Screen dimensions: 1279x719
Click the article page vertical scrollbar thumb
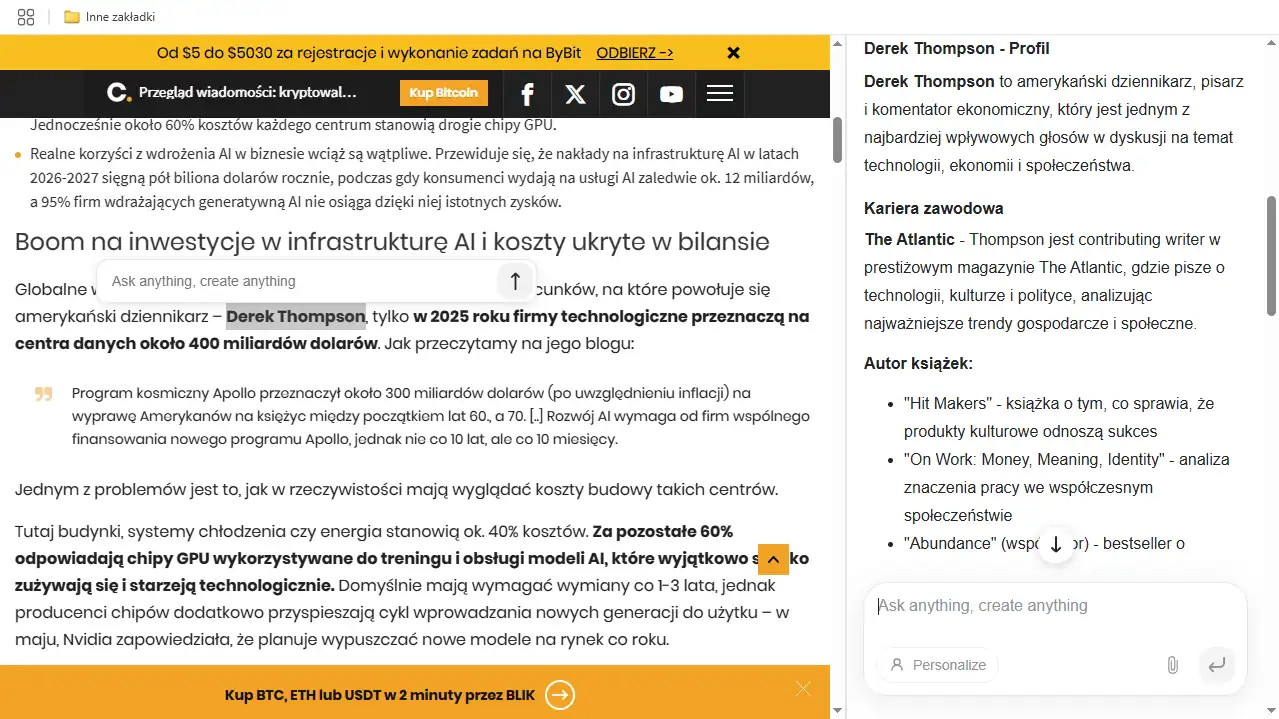(x=838, y=140)
